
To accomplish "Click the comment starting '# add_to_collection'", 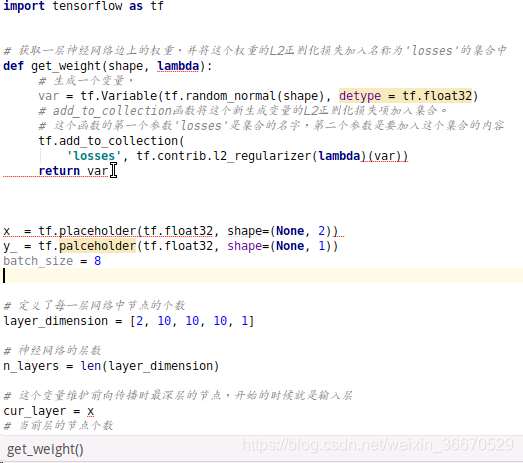I will point(243,111).
